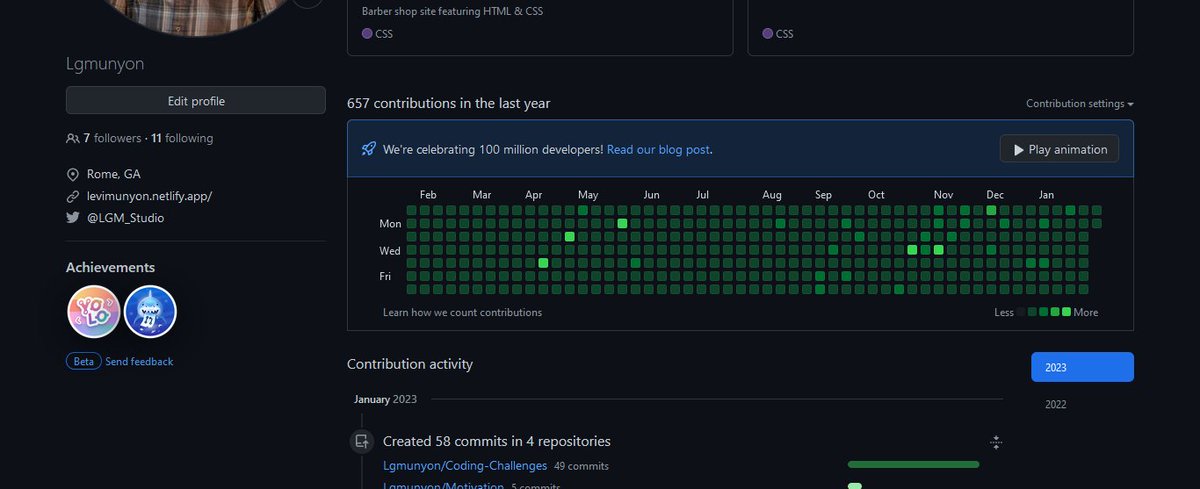Click the Send feedback link
Image resolution: width=1200 pixels, height=489 pixels.
click(139, 361)
